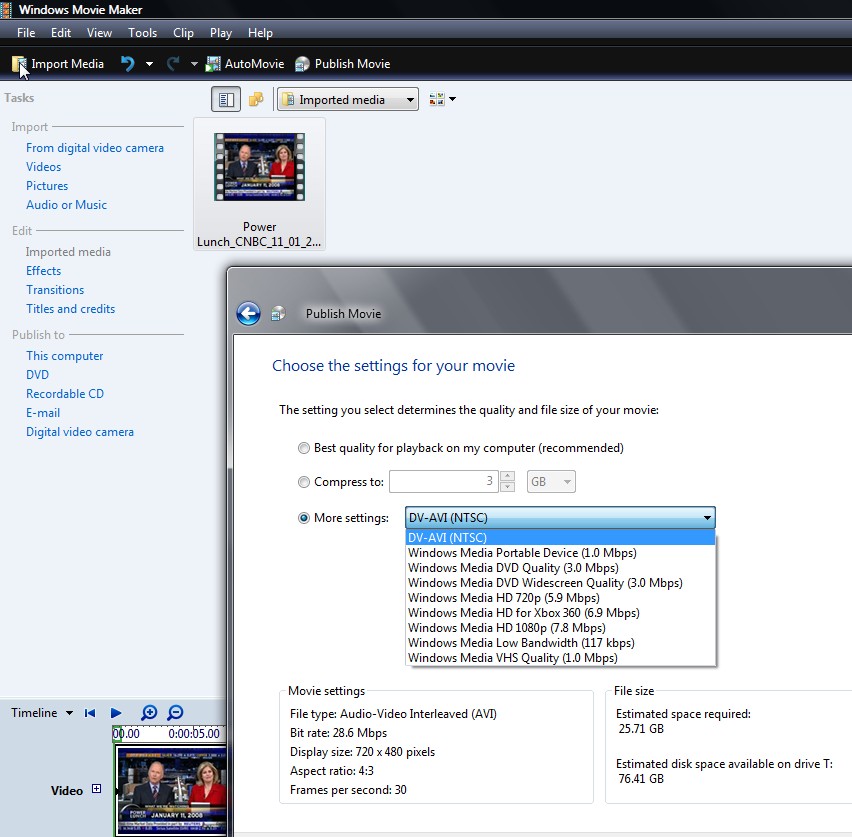Screen dimensions: 852x837
Task: Choose Windows Media Low Bandwidth (117 kbps)
Action: tap(560, 642)
